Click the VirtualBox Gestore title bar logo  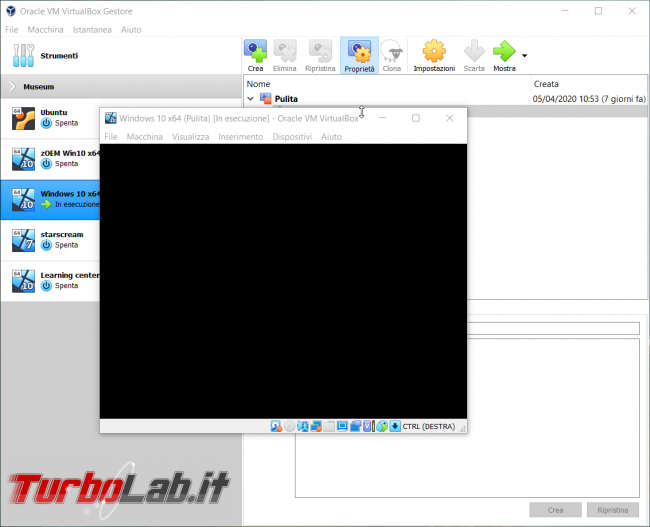[x=11, y=11]
